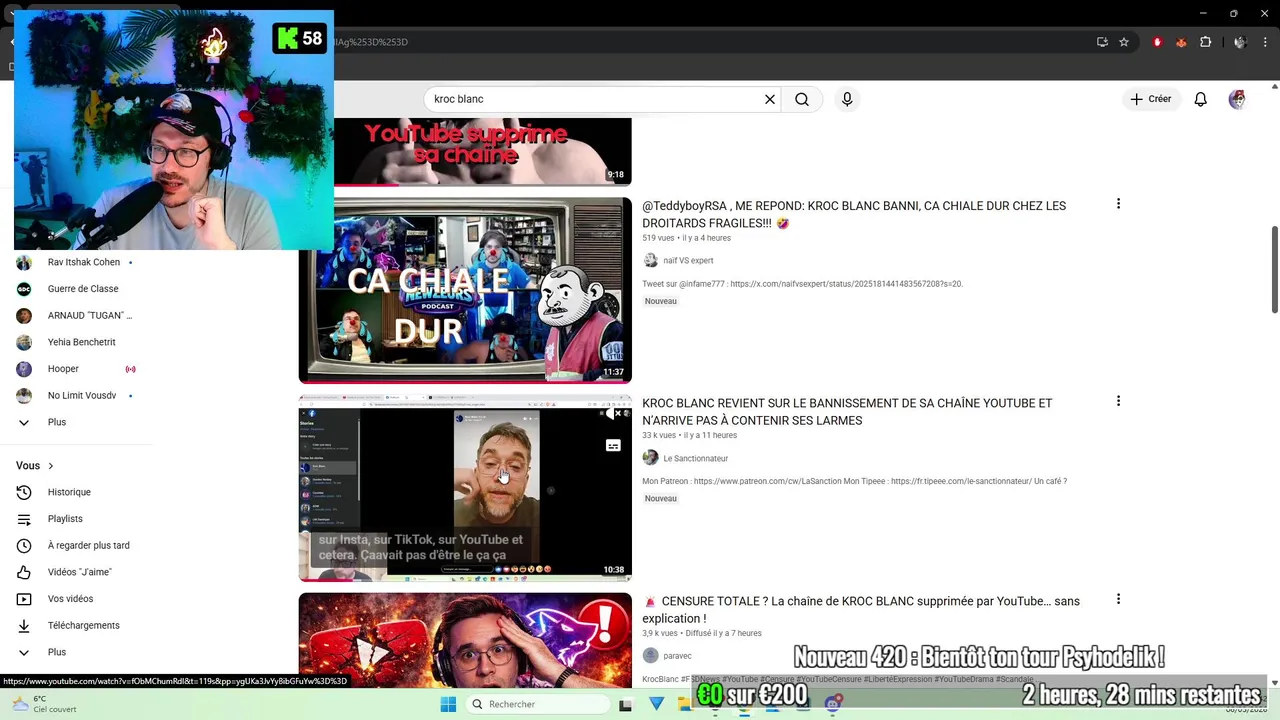The height and width of the screenshot is (720, 1280).
Task: Click the CA CHIALE DUR thumbnail
Action: [x=465, y=290]
